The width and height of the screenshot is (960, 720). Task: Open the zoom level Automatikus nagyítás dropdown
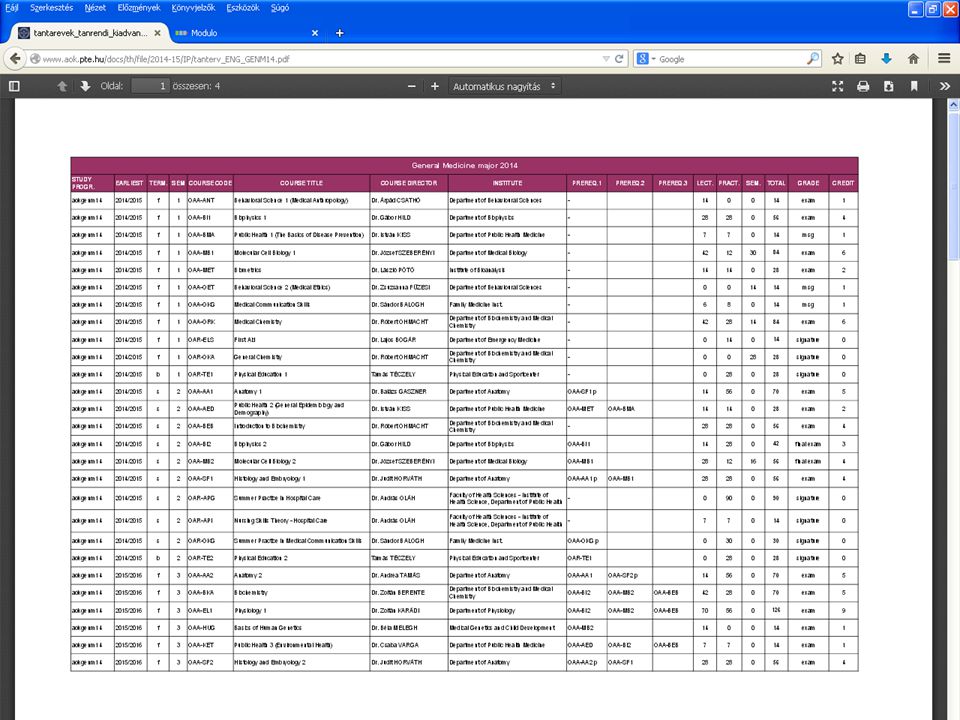point(504,86)
